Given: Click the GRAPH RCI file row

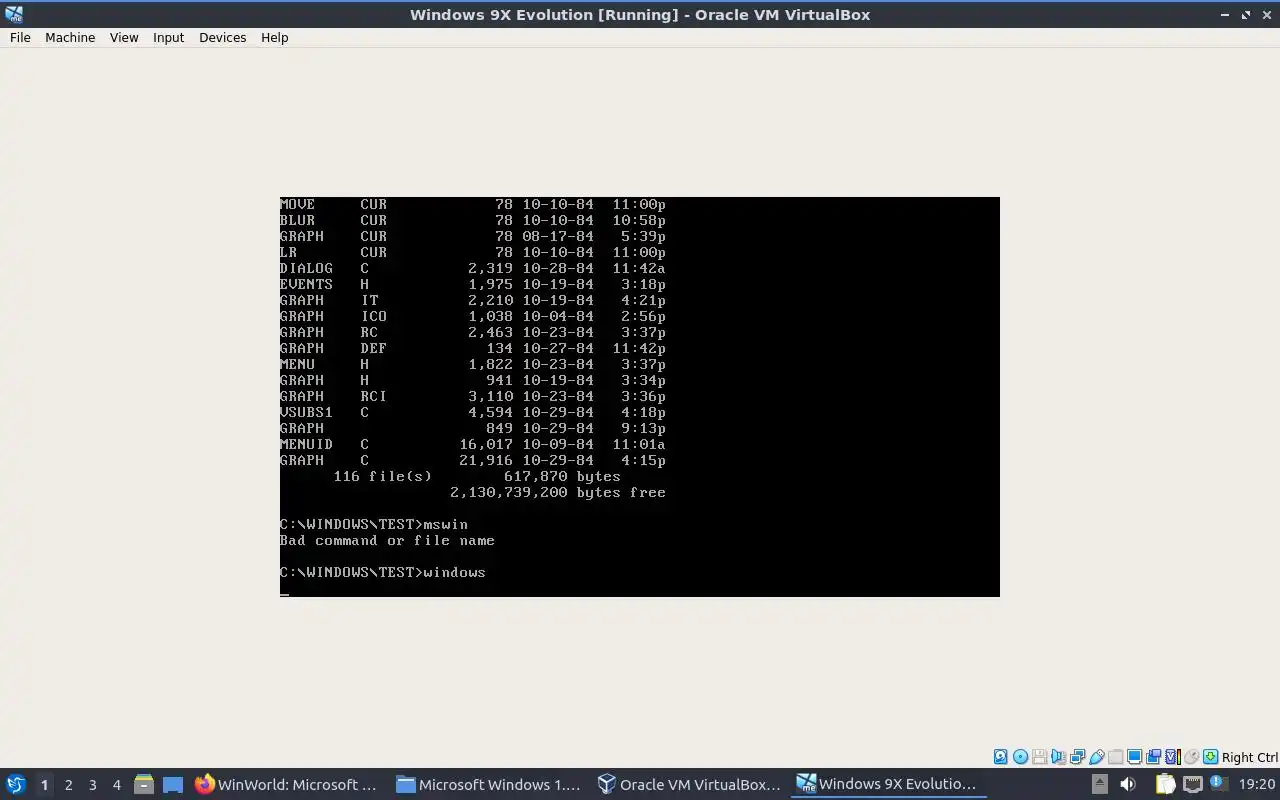Looking at the screenshot, I should pos(473,396).
